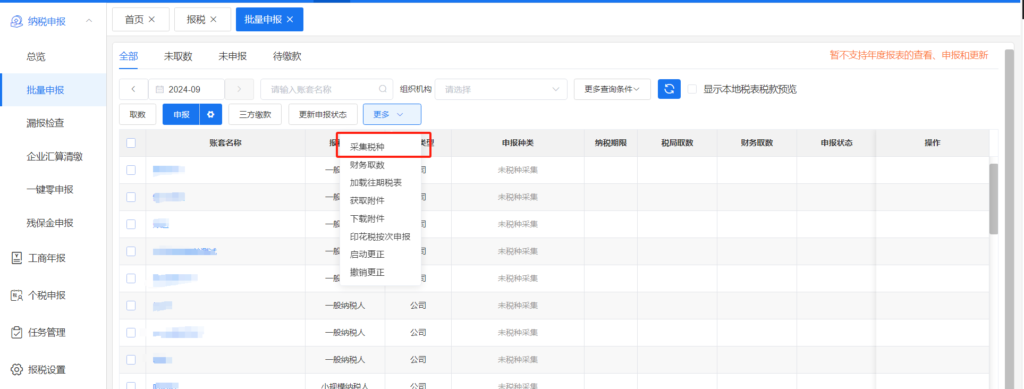Close the 报税 tab with its X
Screen dimensions: 1024x389
213,20
